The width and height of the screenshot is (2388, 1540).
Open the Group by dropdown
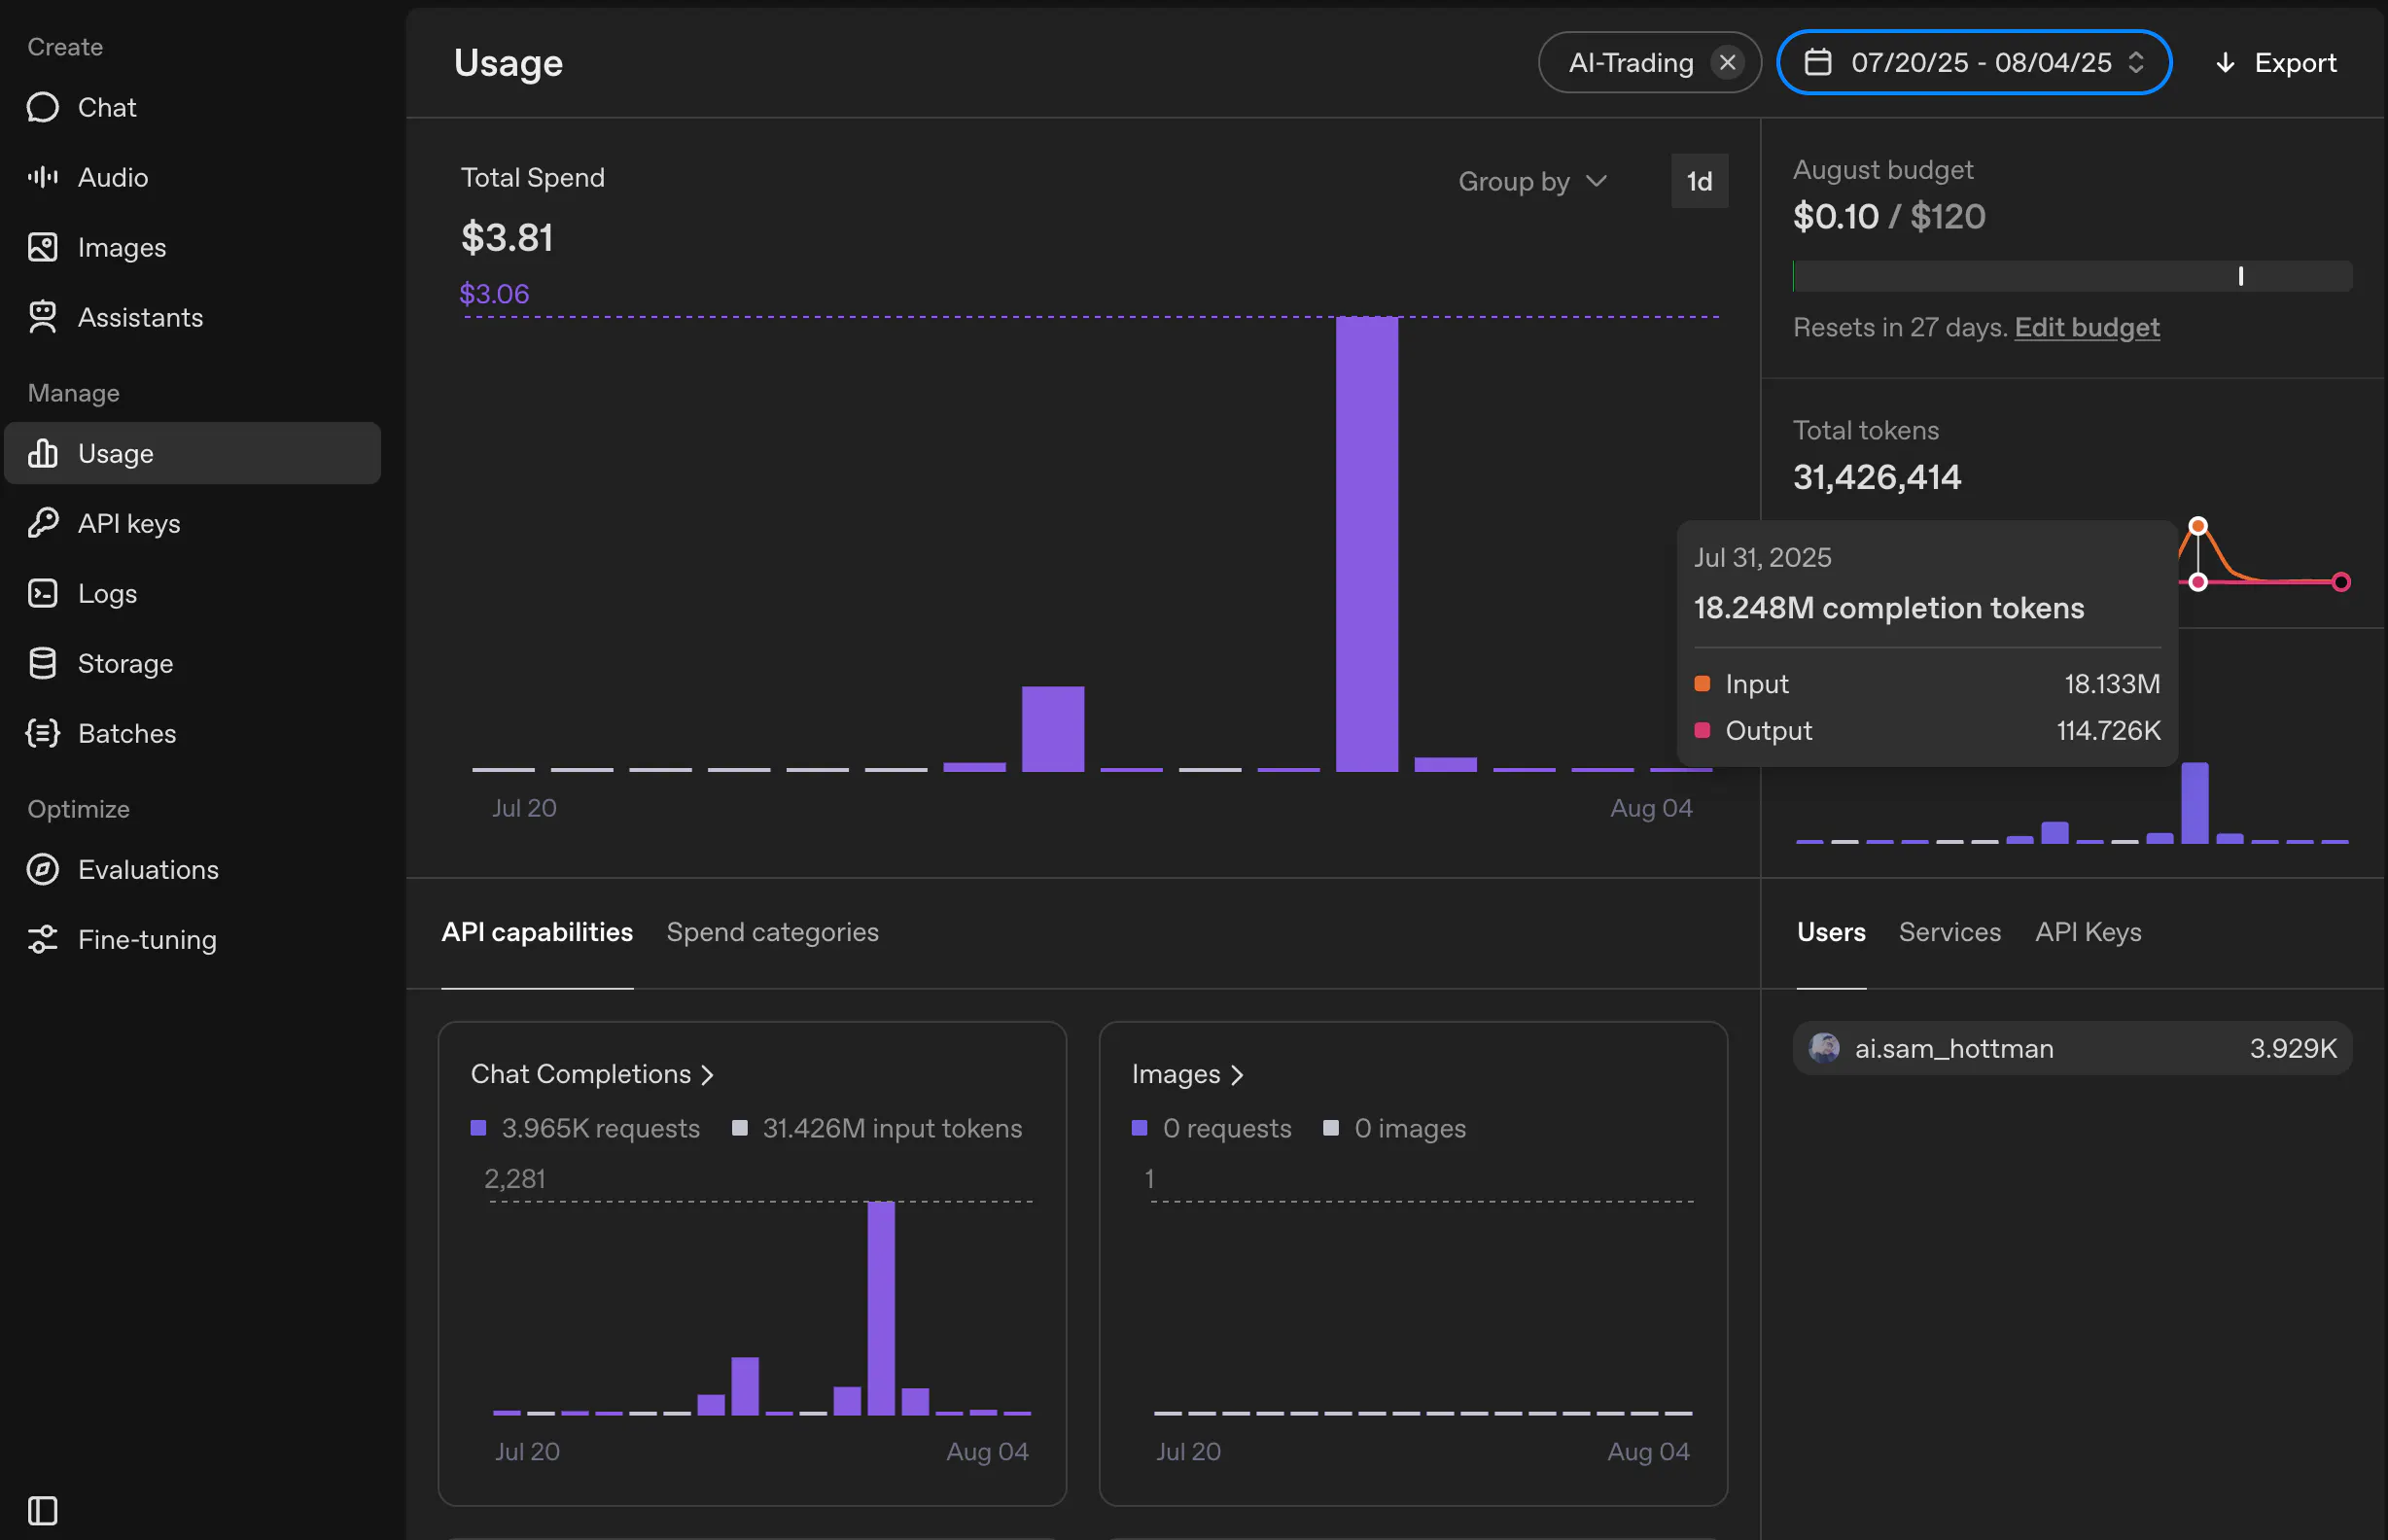click(x=1532, y=181)
